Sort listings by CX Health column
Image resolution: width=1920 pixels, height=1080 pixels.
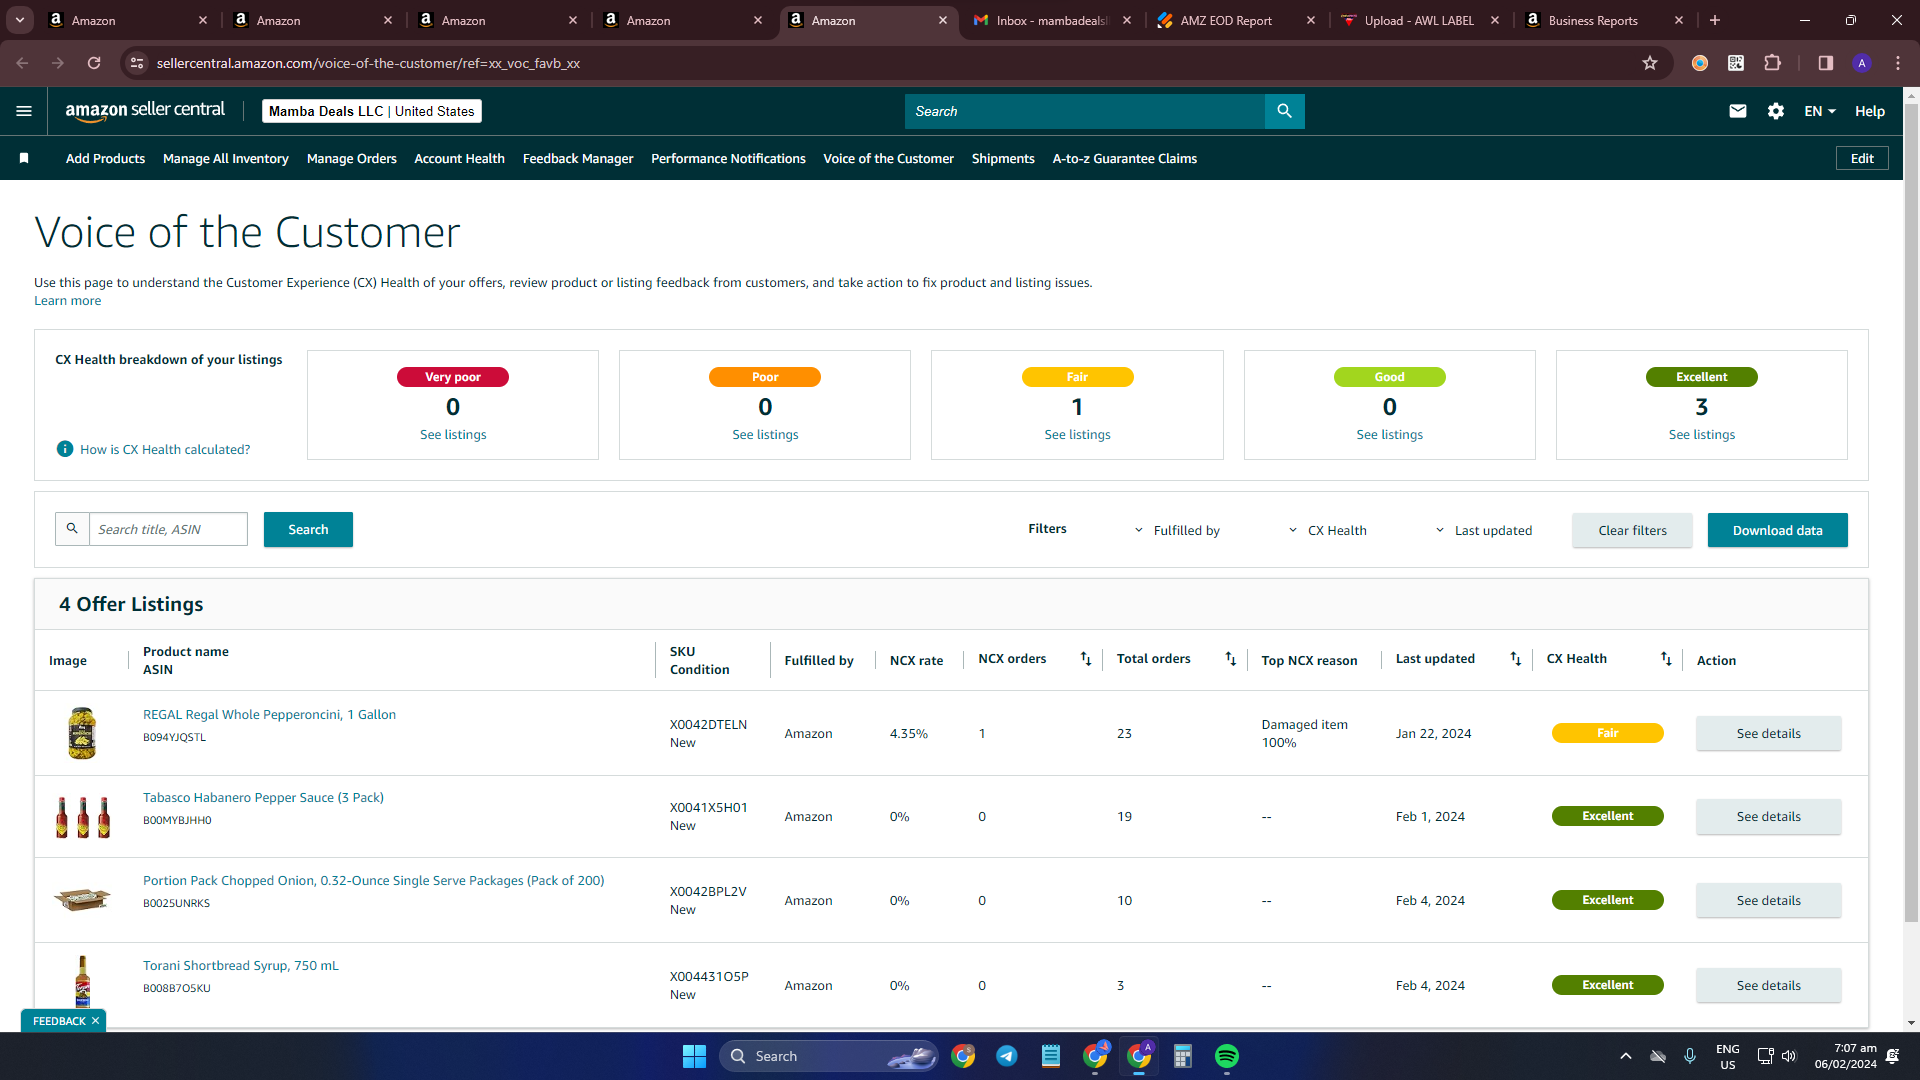(1666, 659)
